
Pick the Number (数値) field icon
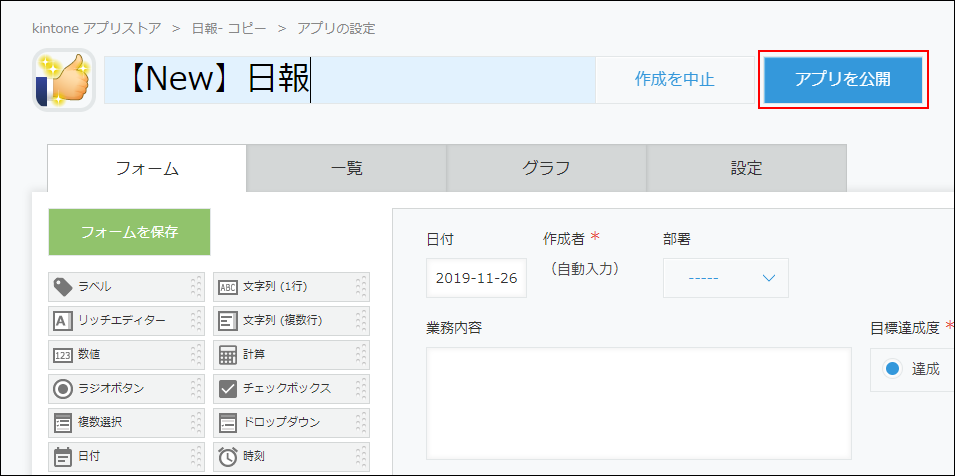pos(63,355)
